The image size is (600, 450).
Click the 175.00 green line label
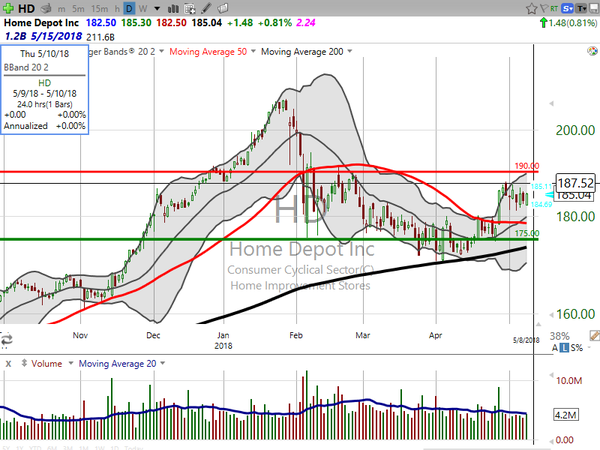[527, 233]
